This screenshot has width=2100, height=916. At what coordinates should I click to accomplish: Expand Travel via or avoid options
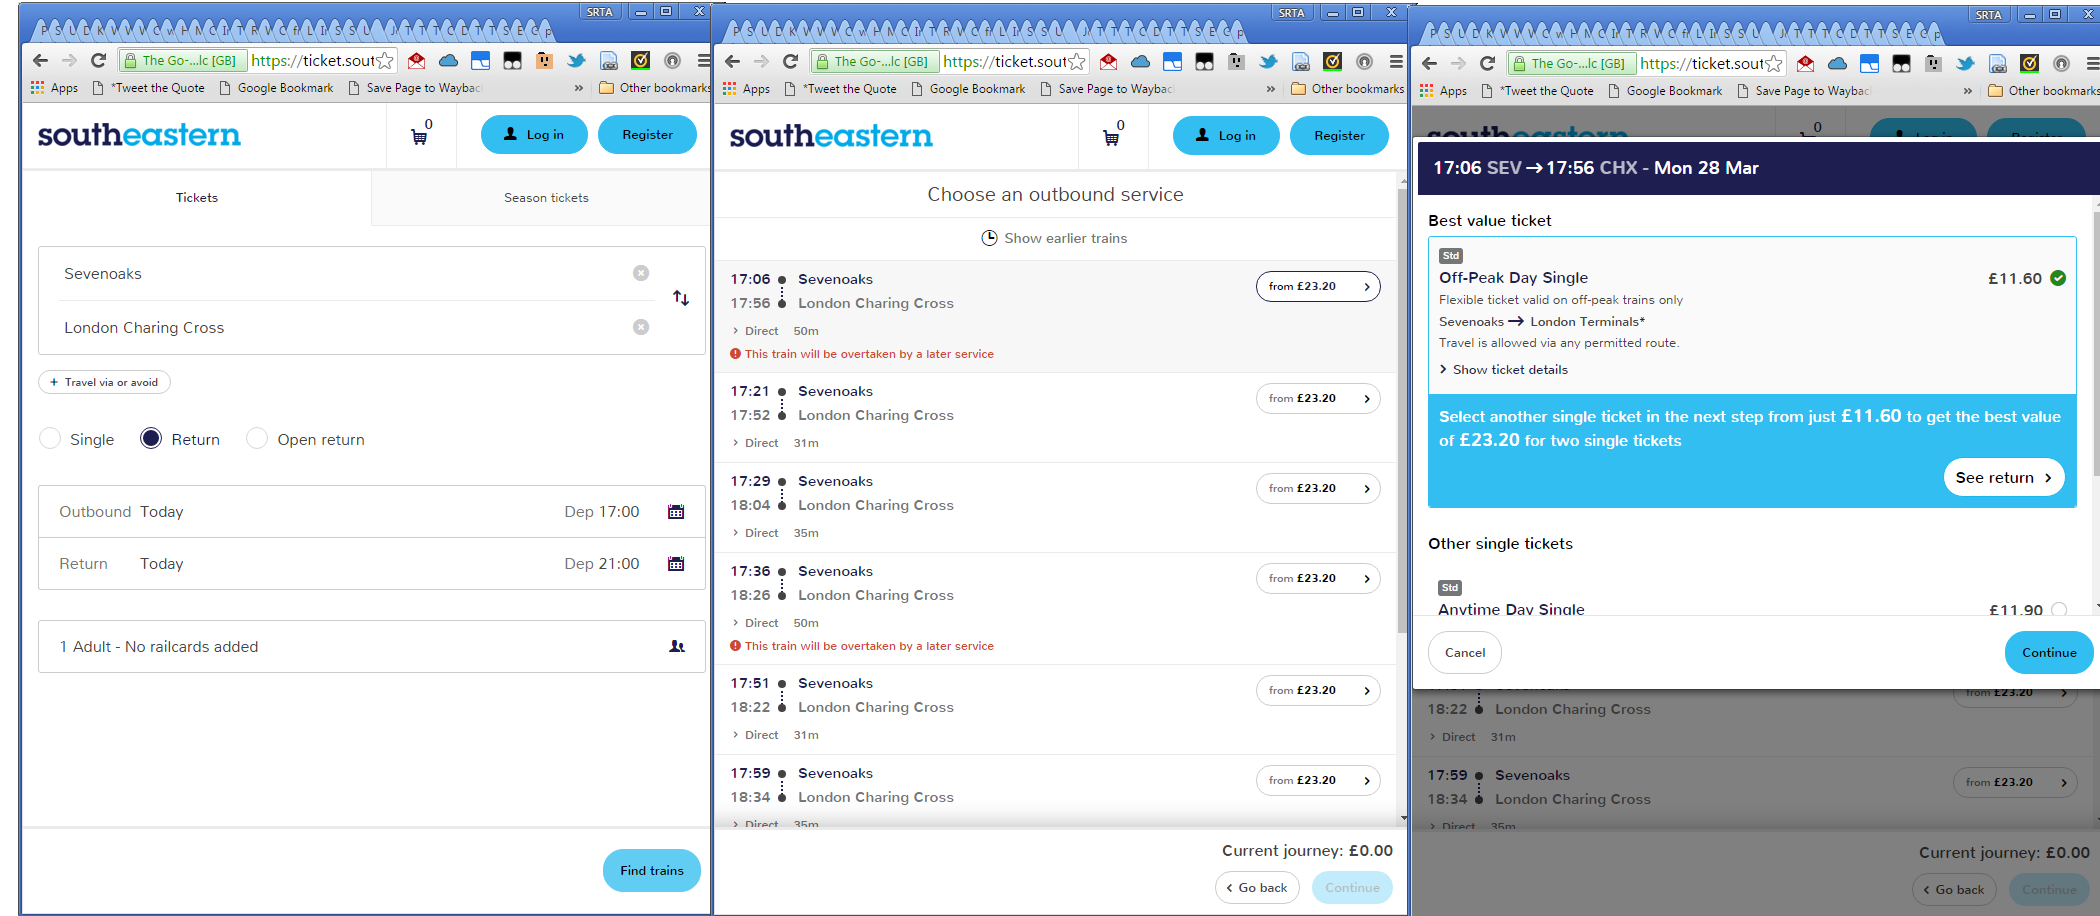pos(104,382)
